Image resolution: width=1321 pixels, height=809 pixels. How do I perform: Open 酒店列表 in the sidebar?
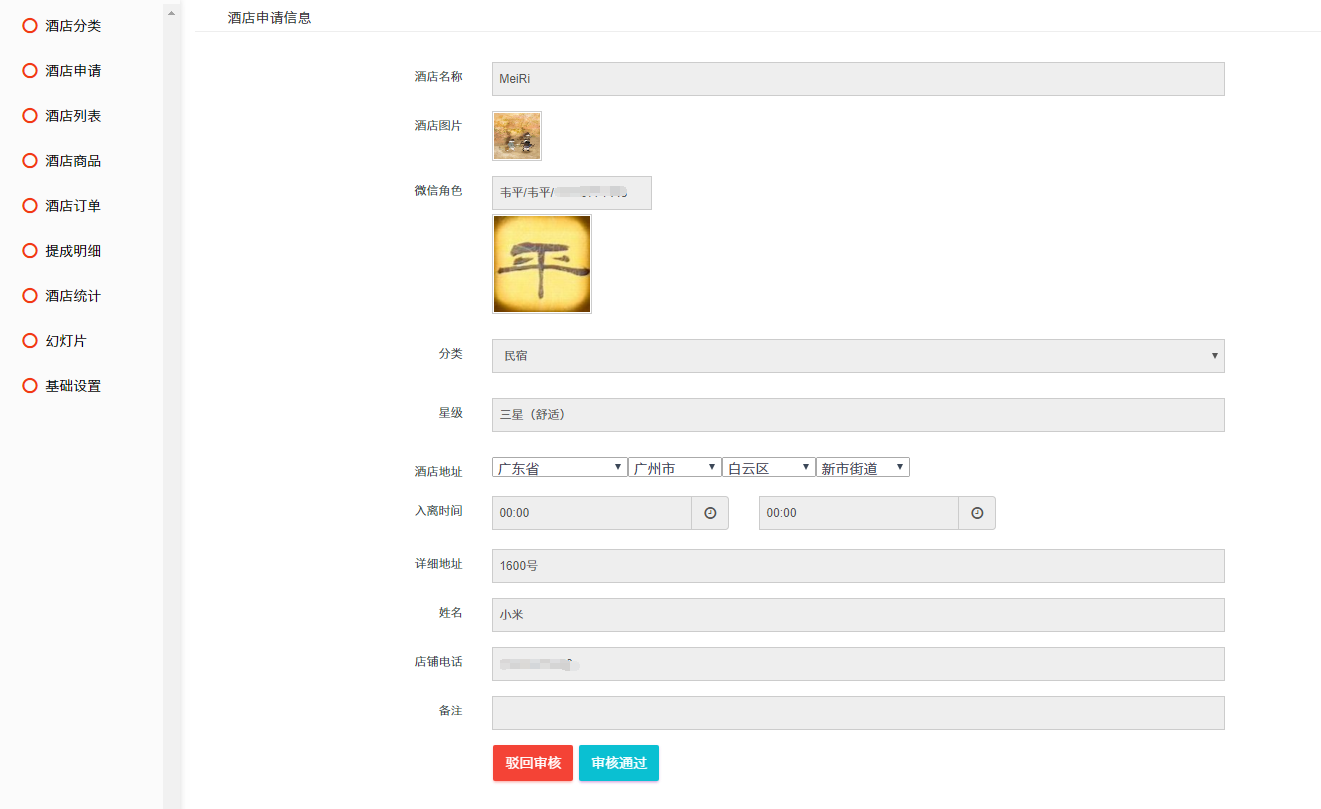(x=73, y=116)
